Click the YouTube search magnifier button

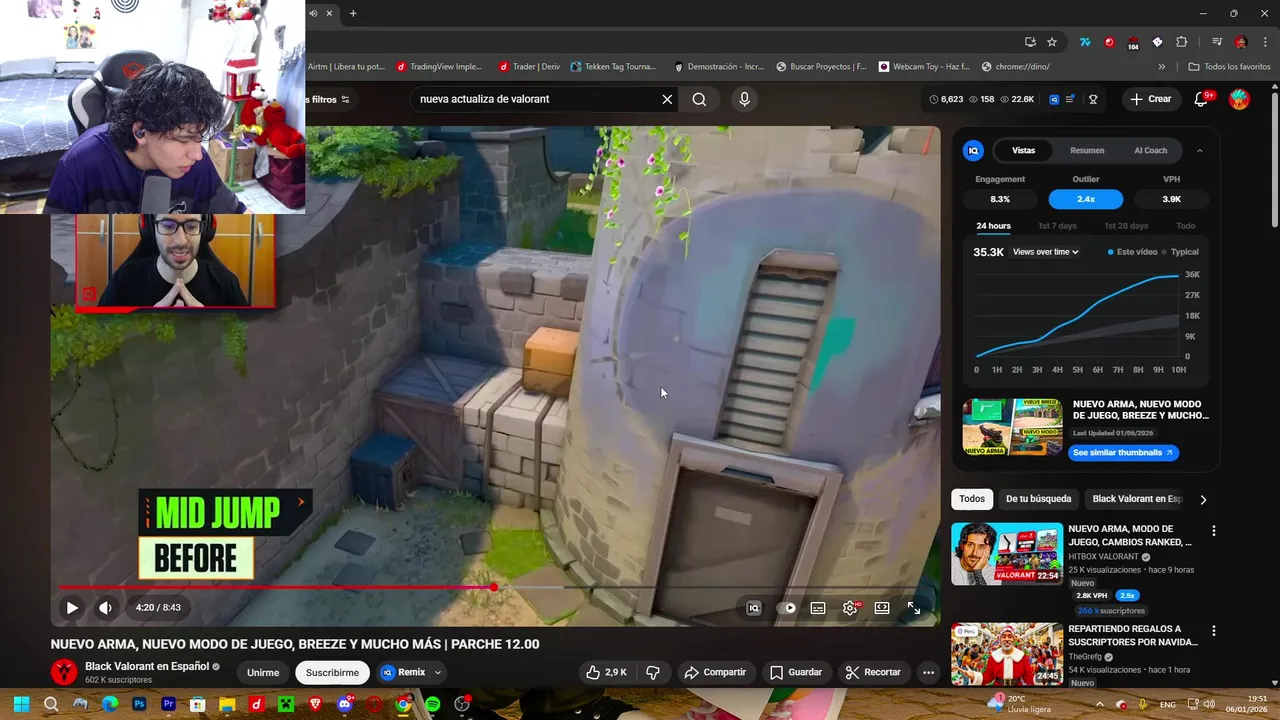click(699, 99)
